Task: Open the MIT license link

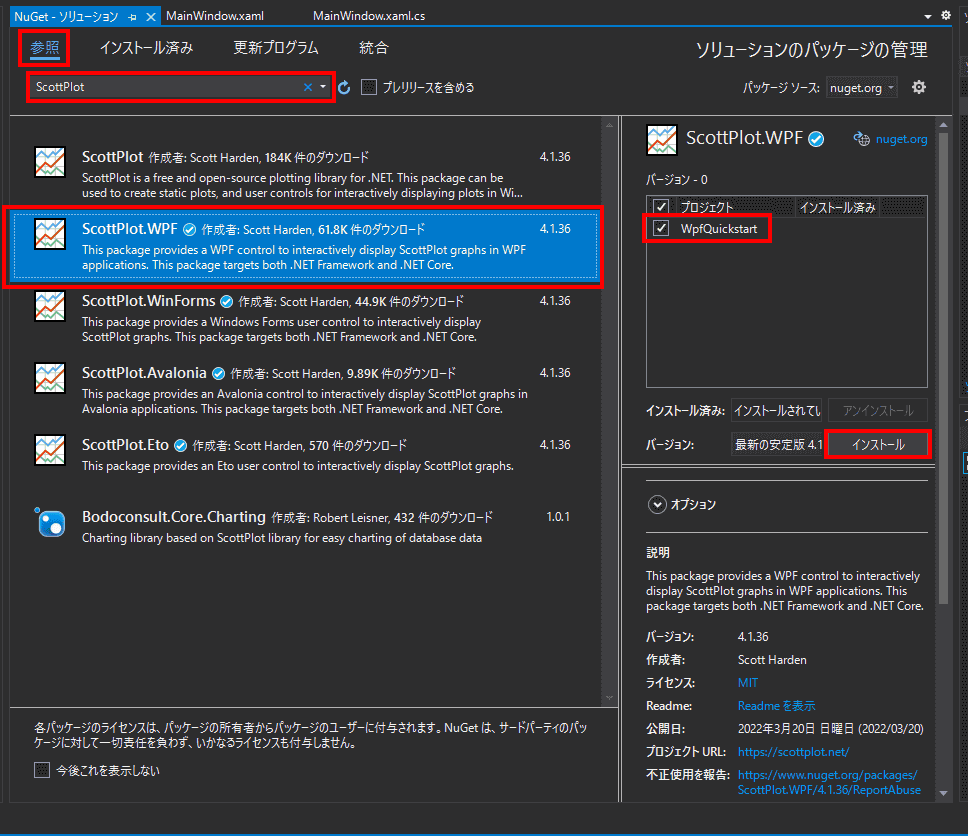Action: point(748,683)
